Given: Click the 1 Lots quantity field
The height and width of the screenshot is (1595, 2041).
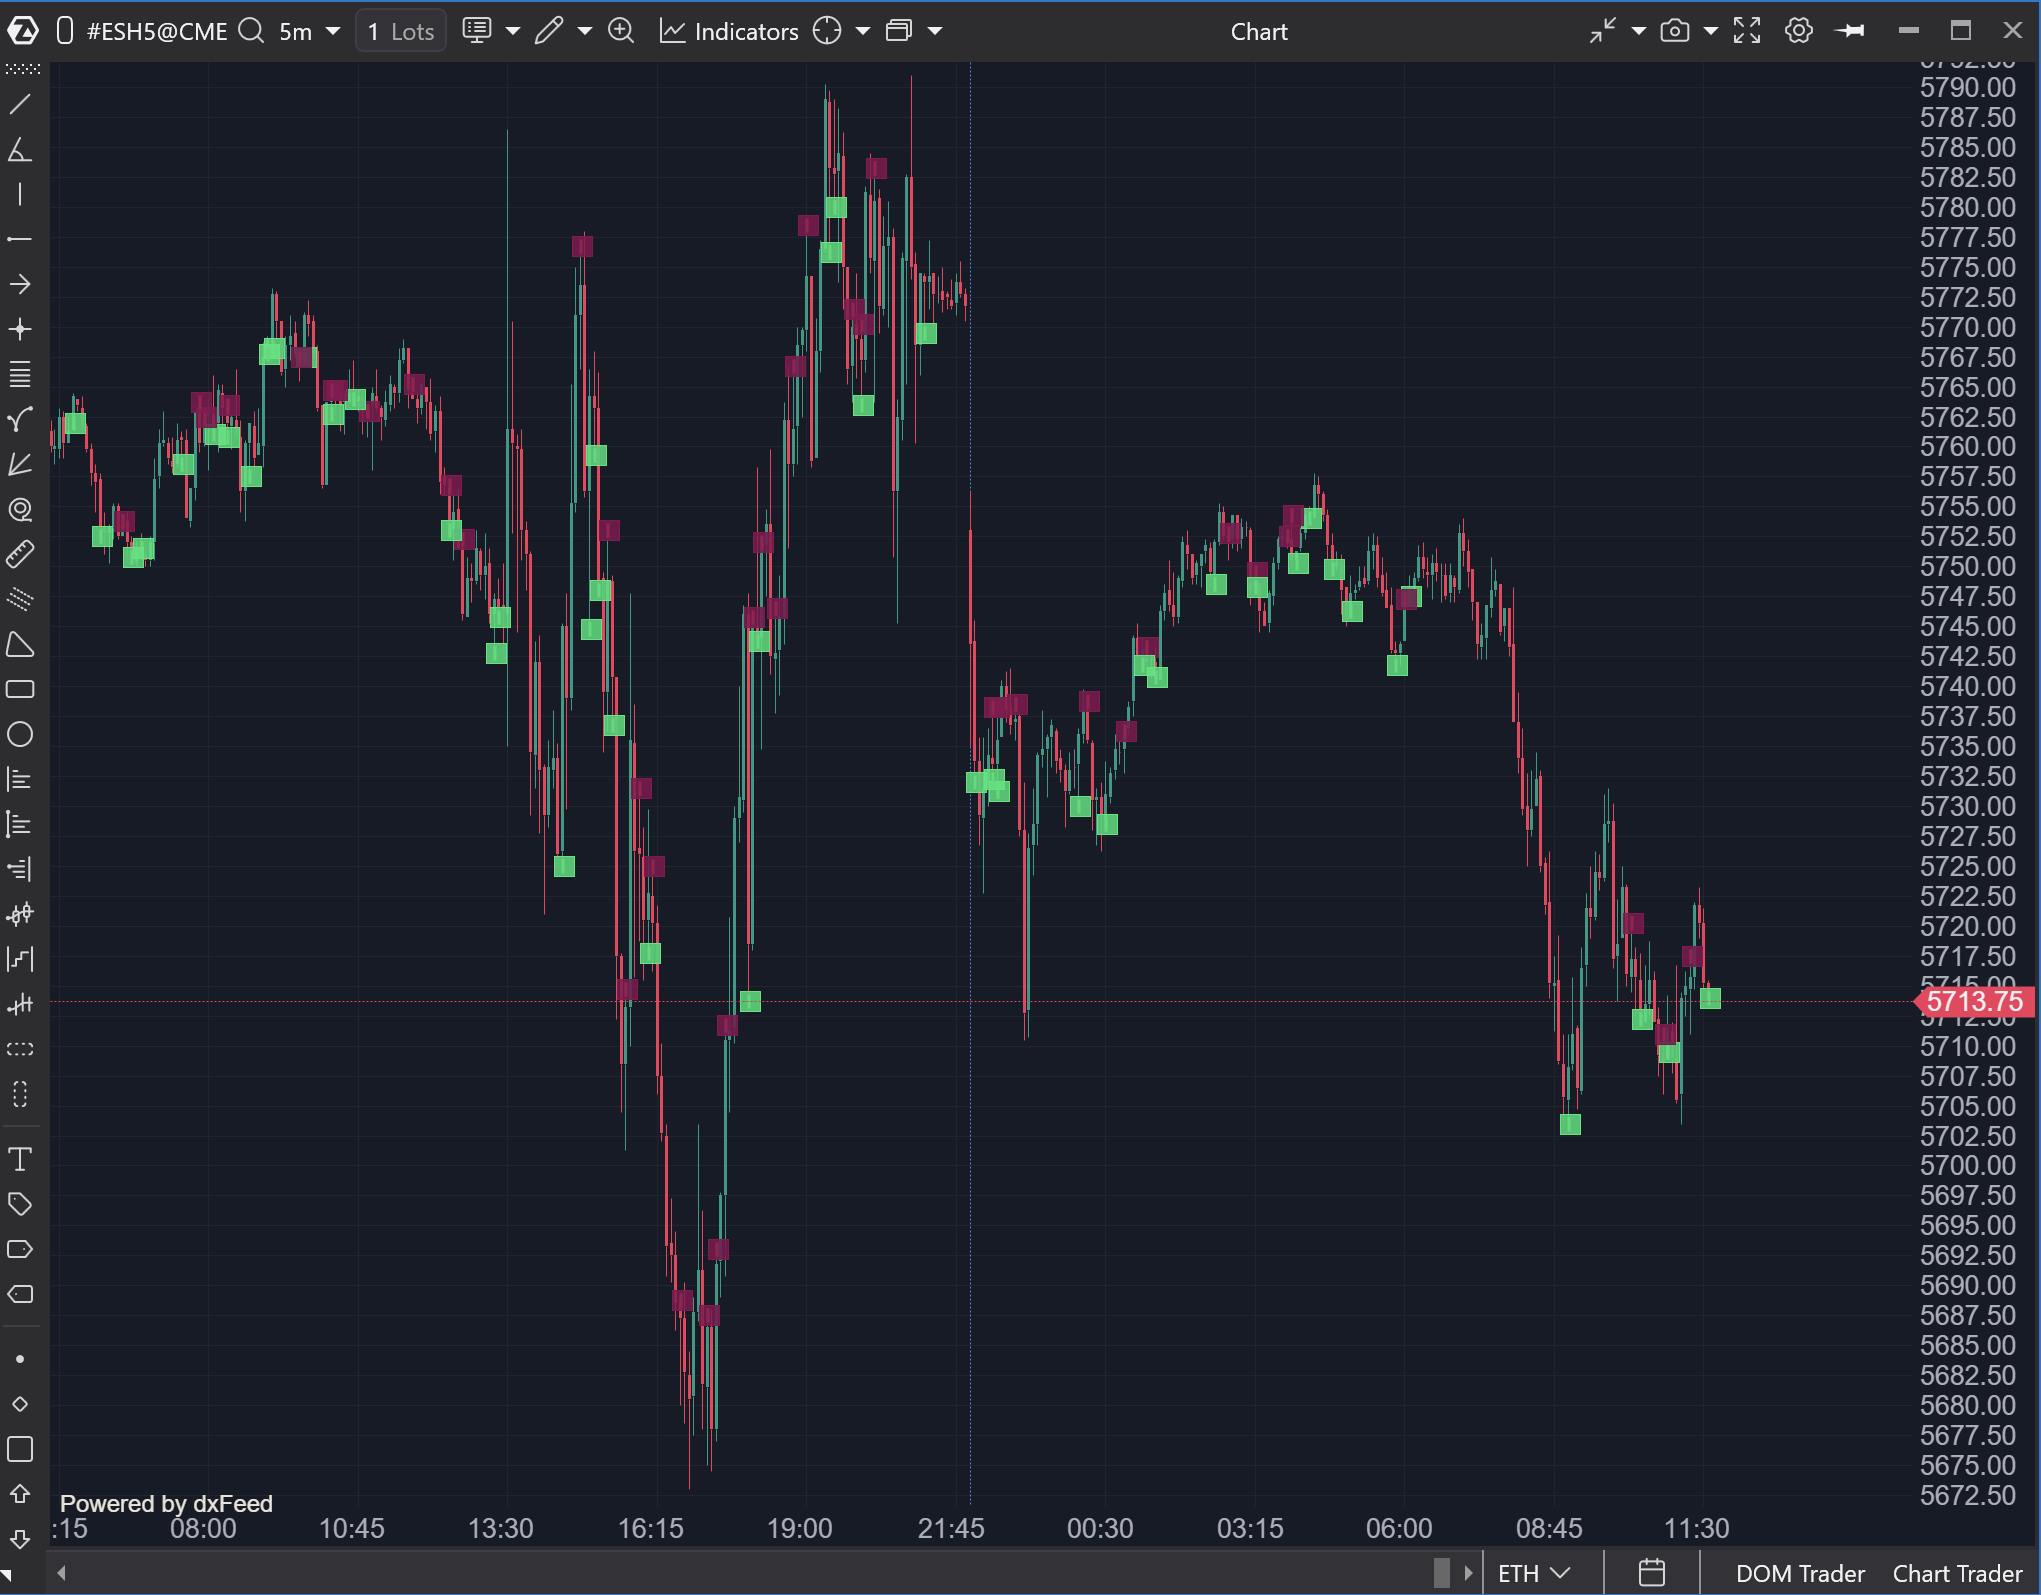Looking at the screenshot, I should [401, 31].
